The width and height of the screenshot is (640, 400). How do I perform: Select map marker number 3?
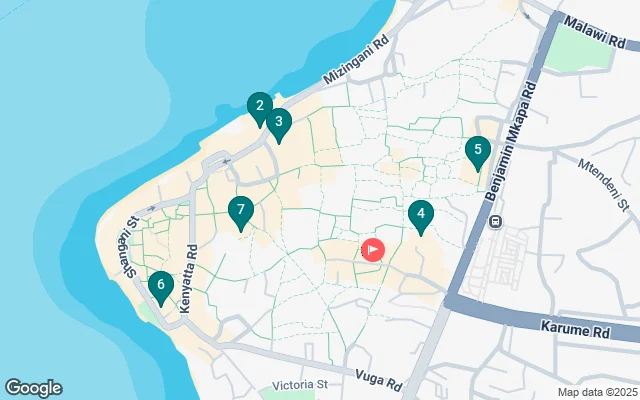[279, 124]
